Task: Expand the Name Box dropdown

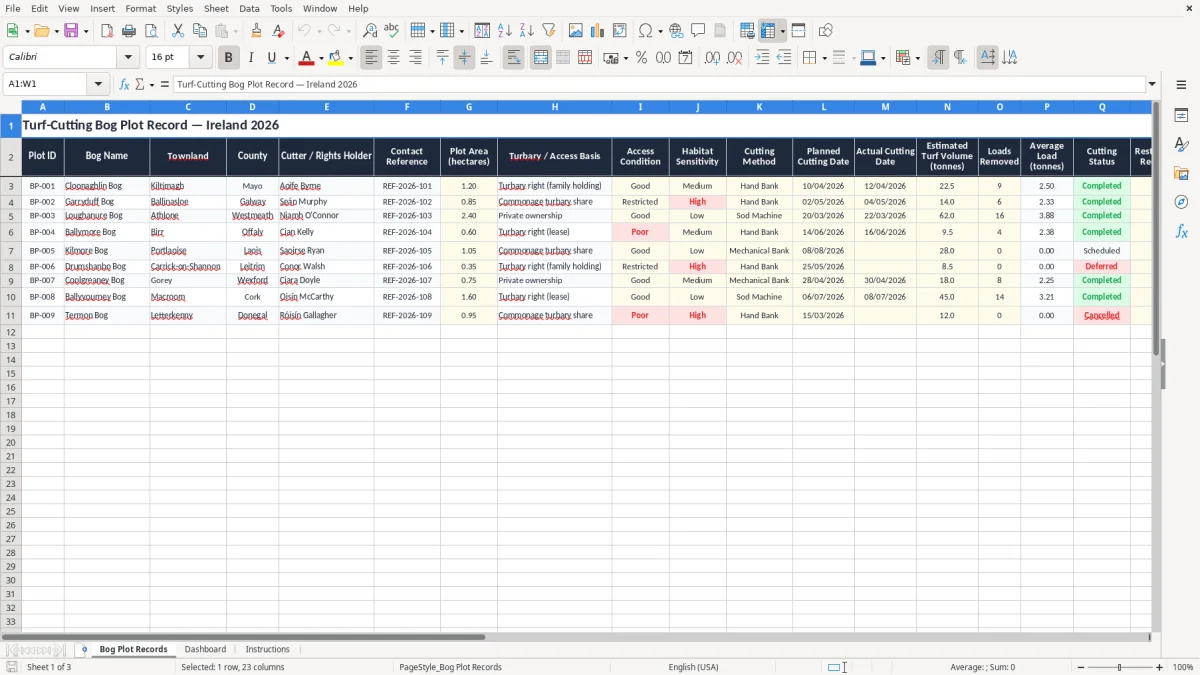Action: coord(98,84)
